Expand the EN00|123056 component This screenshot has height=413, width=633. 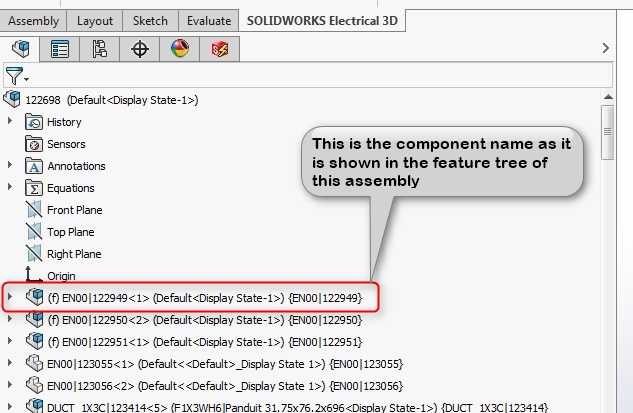click(x=10, y=385)
